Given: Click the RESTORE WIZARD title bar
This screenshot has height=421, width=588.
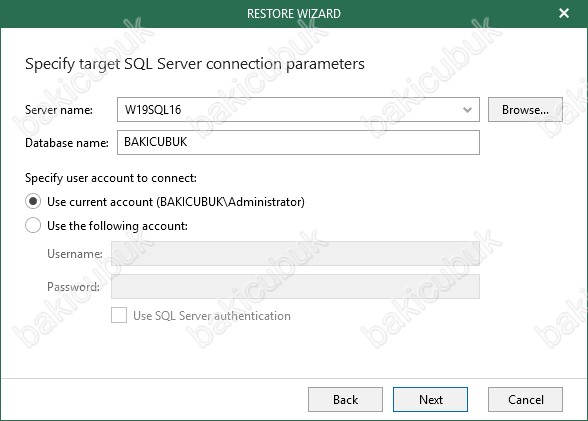Looking at the screenshot, I should click(x=294, y=14).
